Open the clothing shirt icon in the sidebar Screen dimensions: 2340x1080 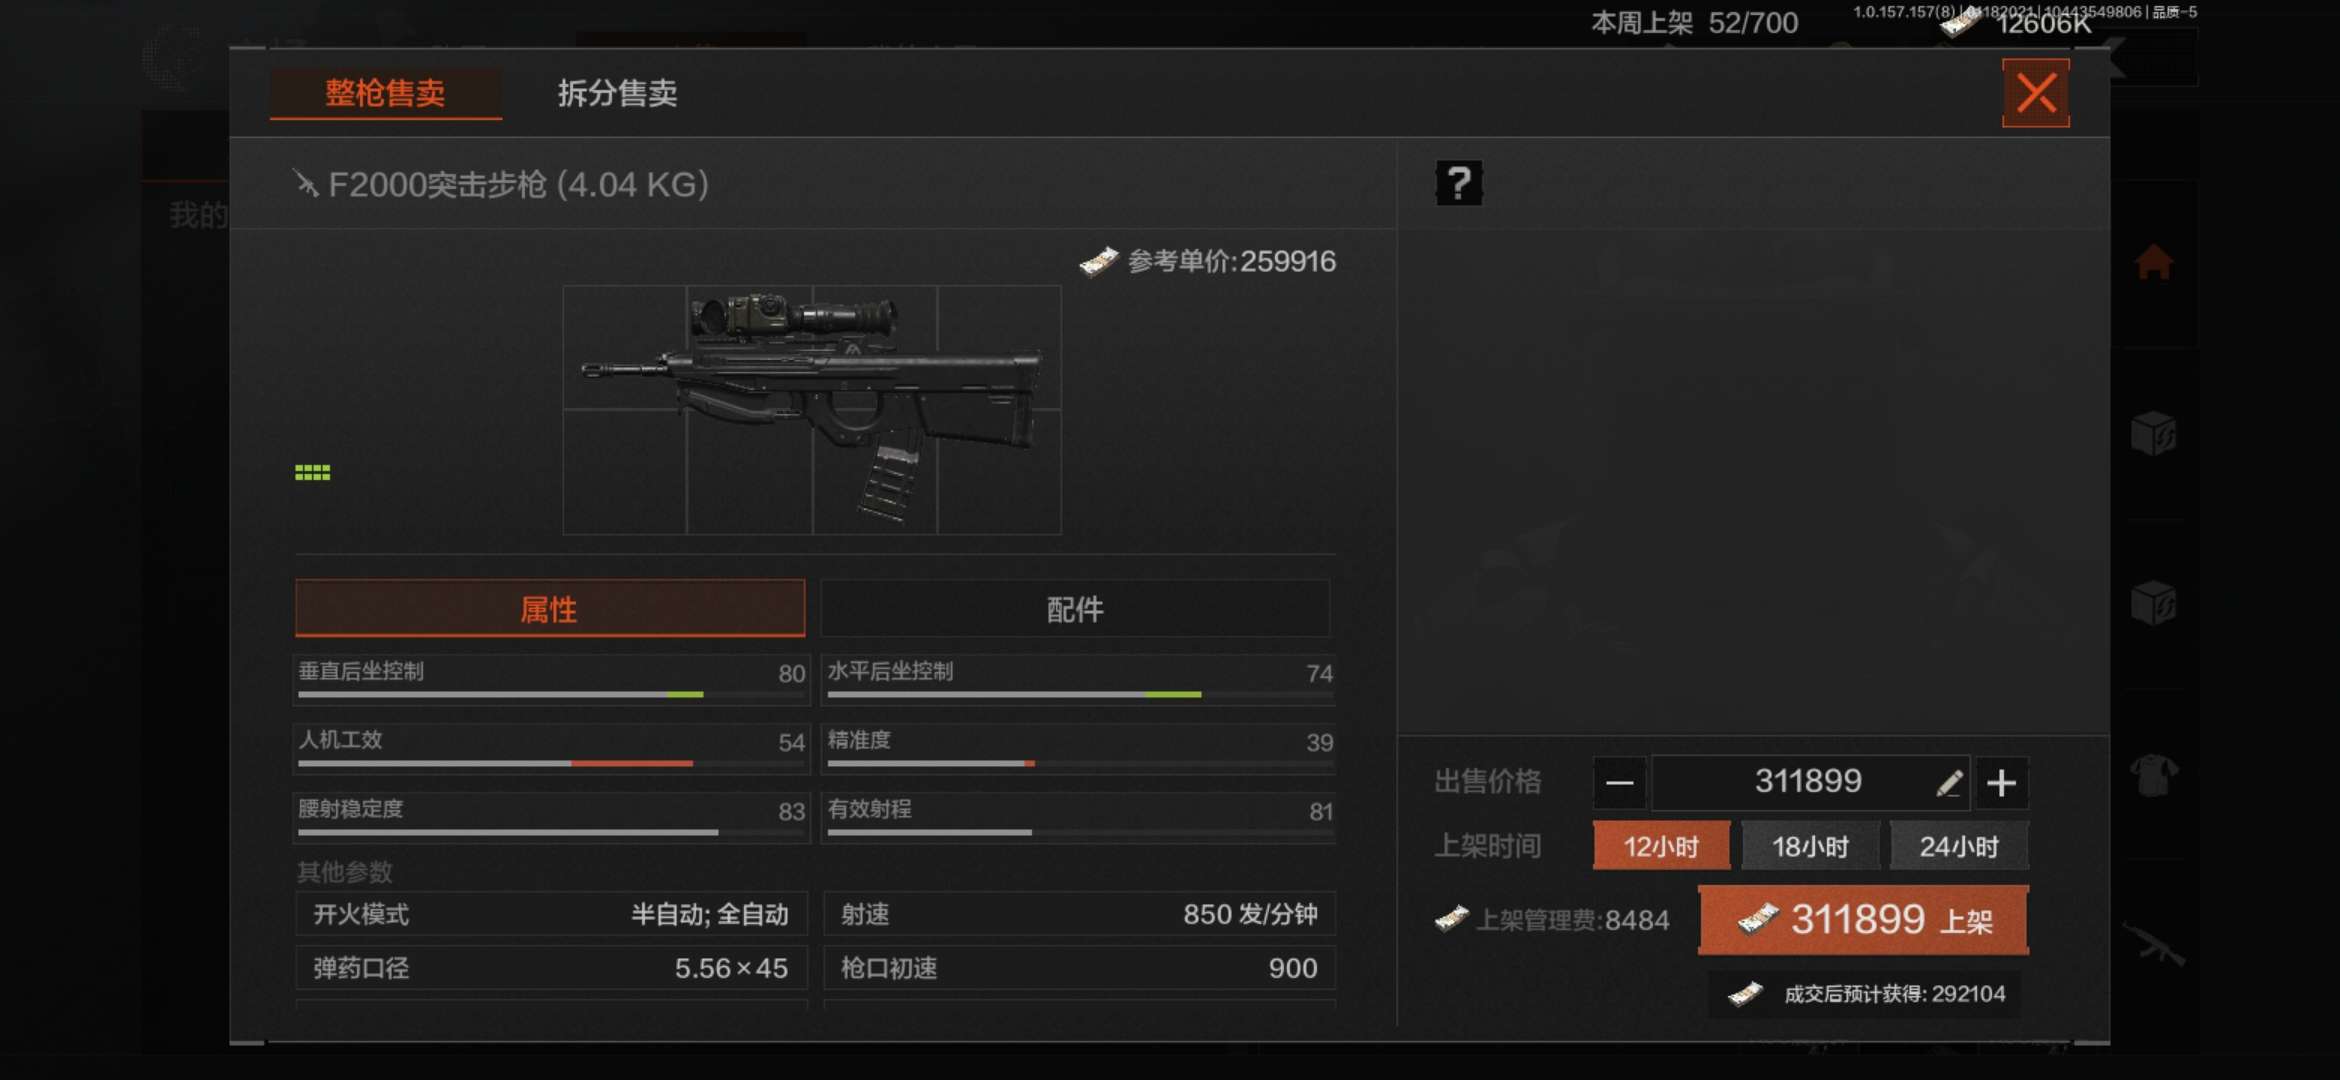2154,774
